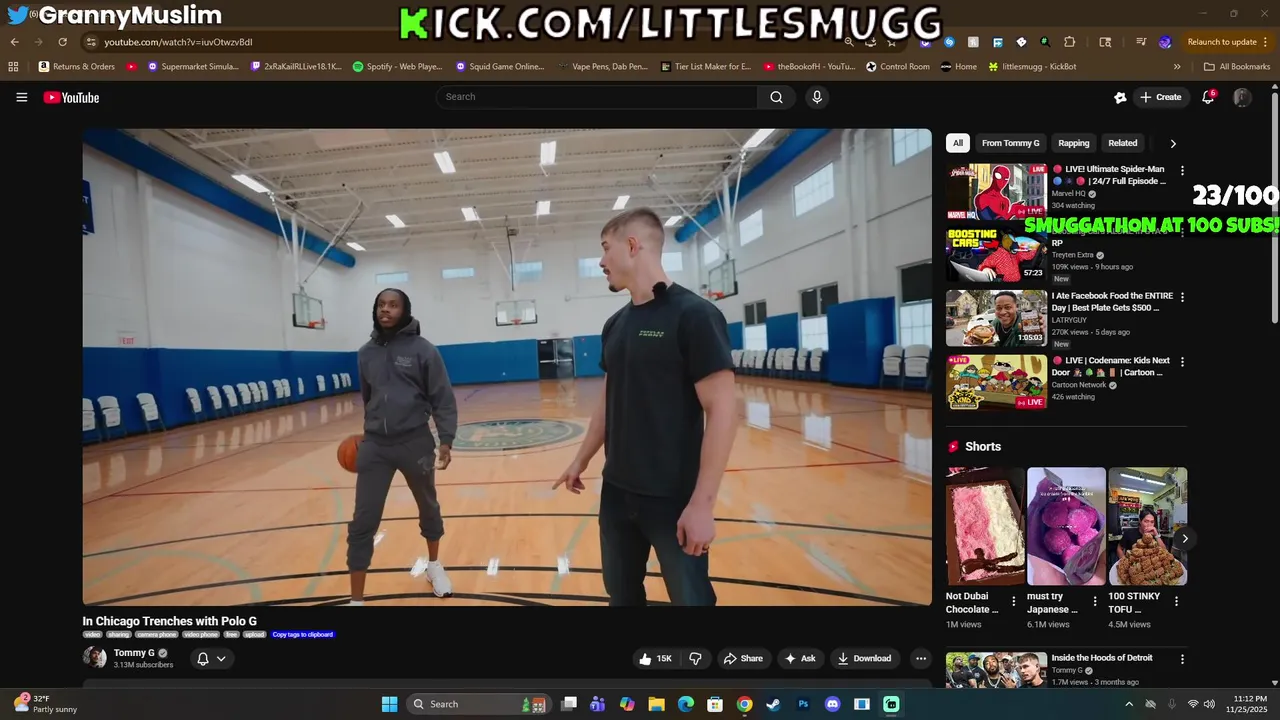
Task: Select the Rapping filter chip
Action: (x=1074, y=143)
